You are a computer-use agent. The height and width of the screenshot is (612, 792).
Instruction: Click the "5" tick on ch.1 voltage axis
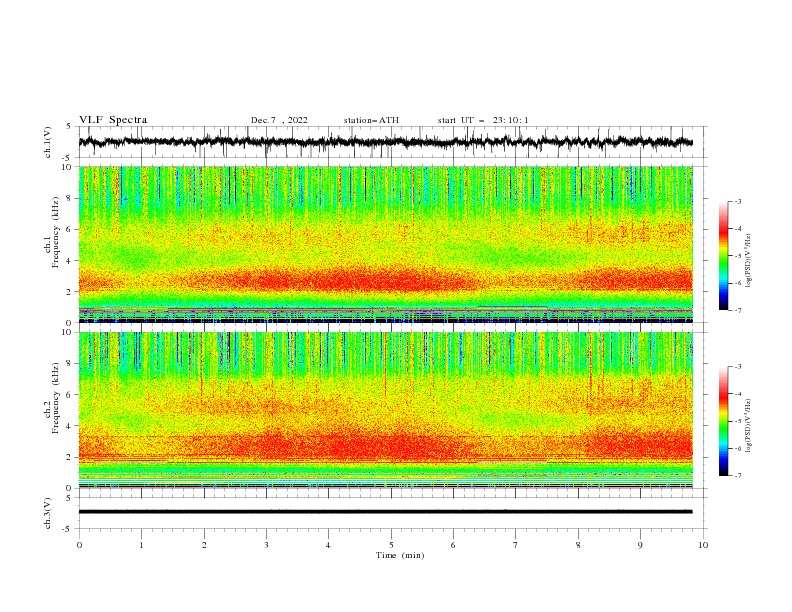coord(70,126)
